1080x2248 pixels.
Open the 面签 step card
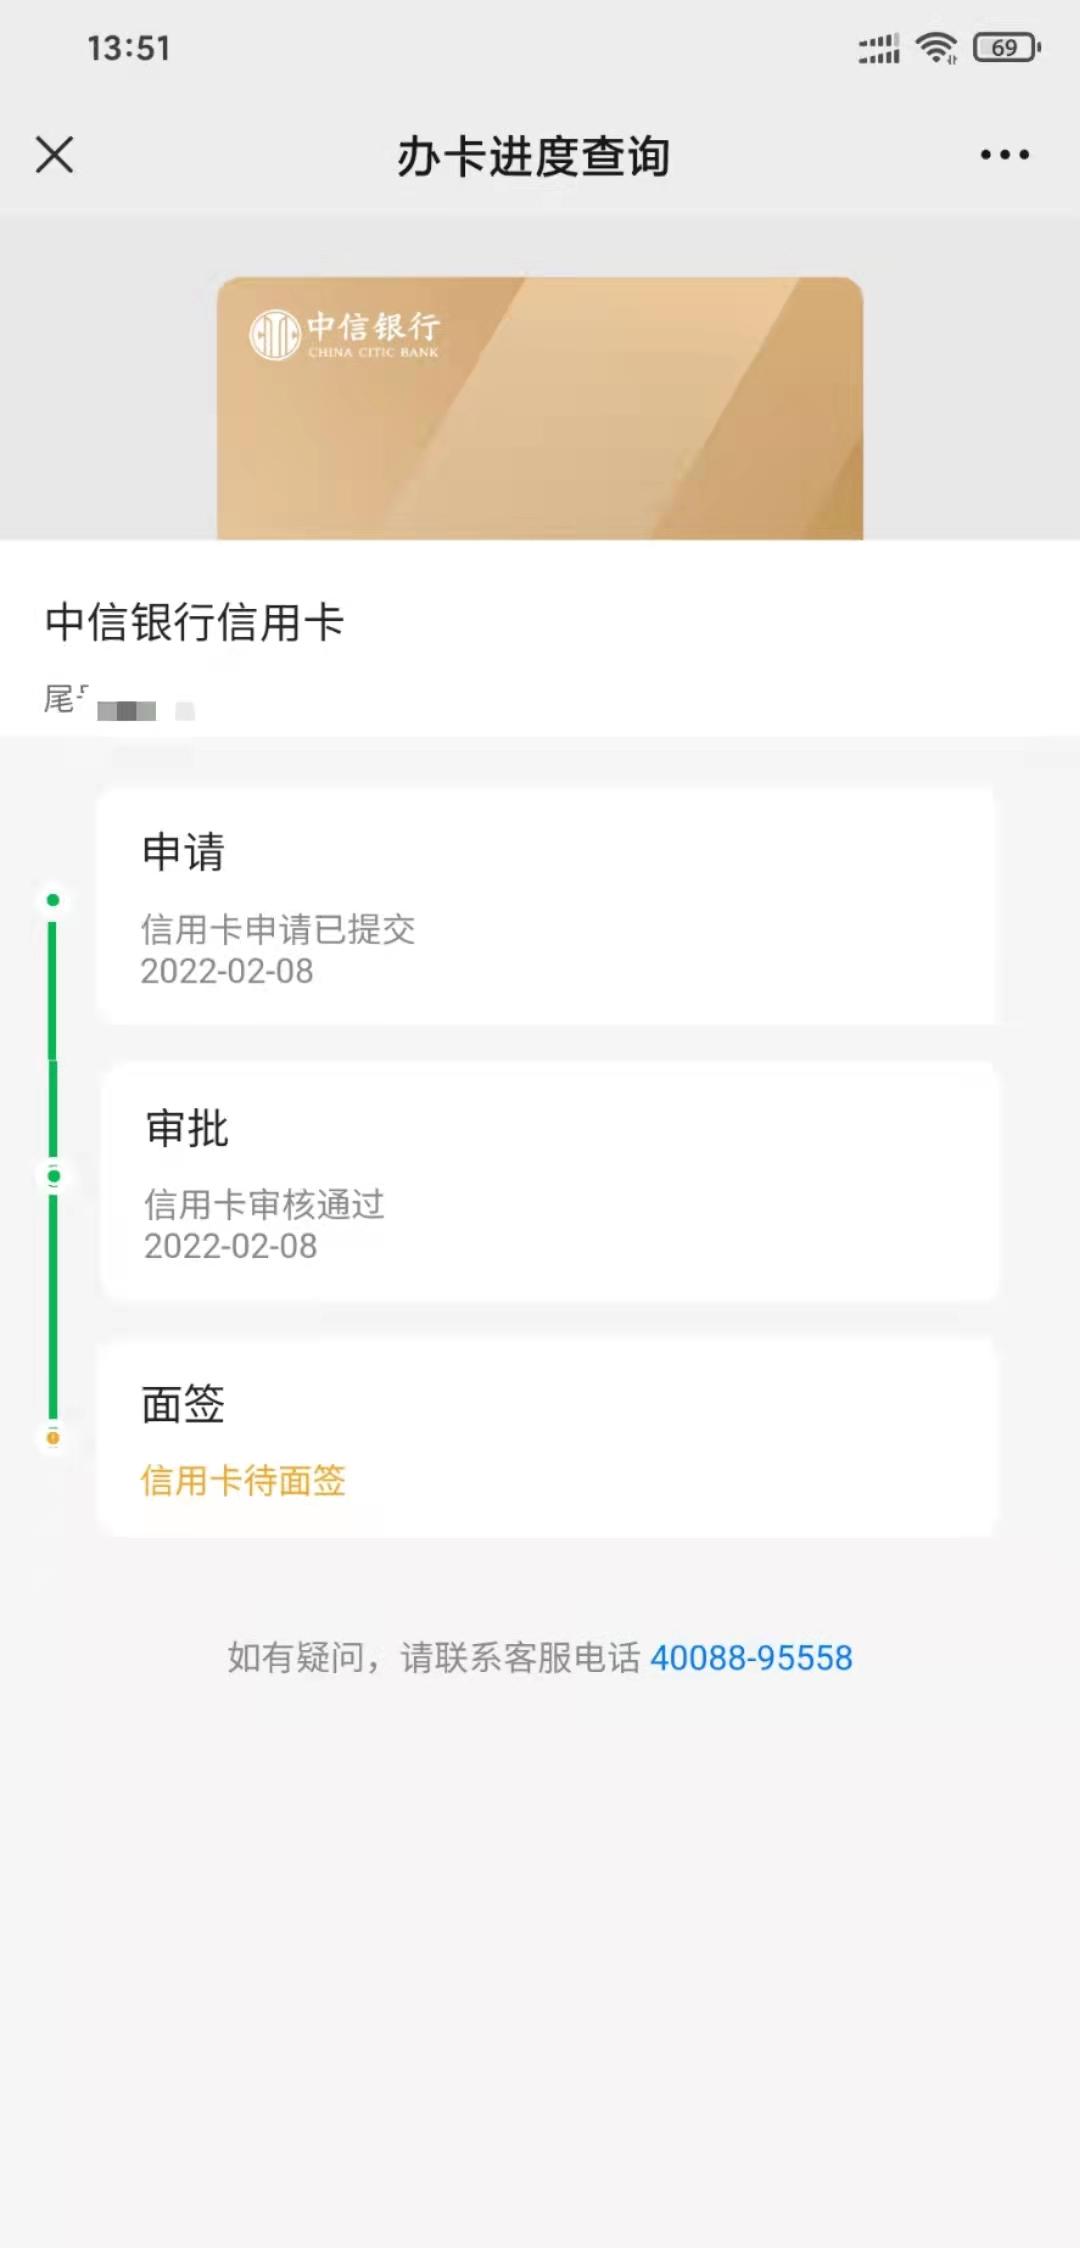tap(546, 1439)
